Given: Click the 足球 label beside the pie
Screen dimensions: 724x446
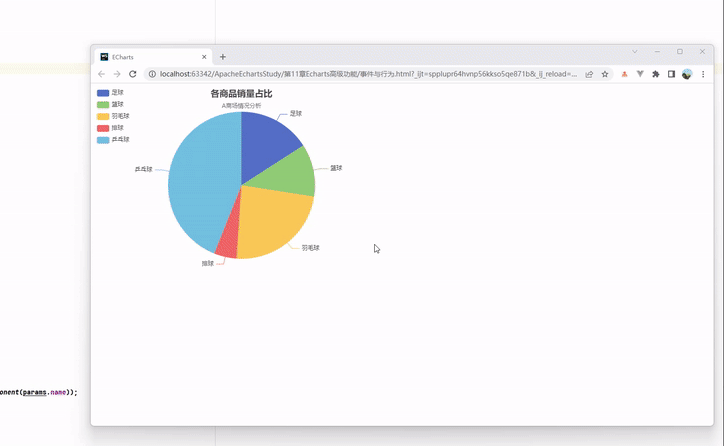Looking at the screenshot, I should pos(296,114).
